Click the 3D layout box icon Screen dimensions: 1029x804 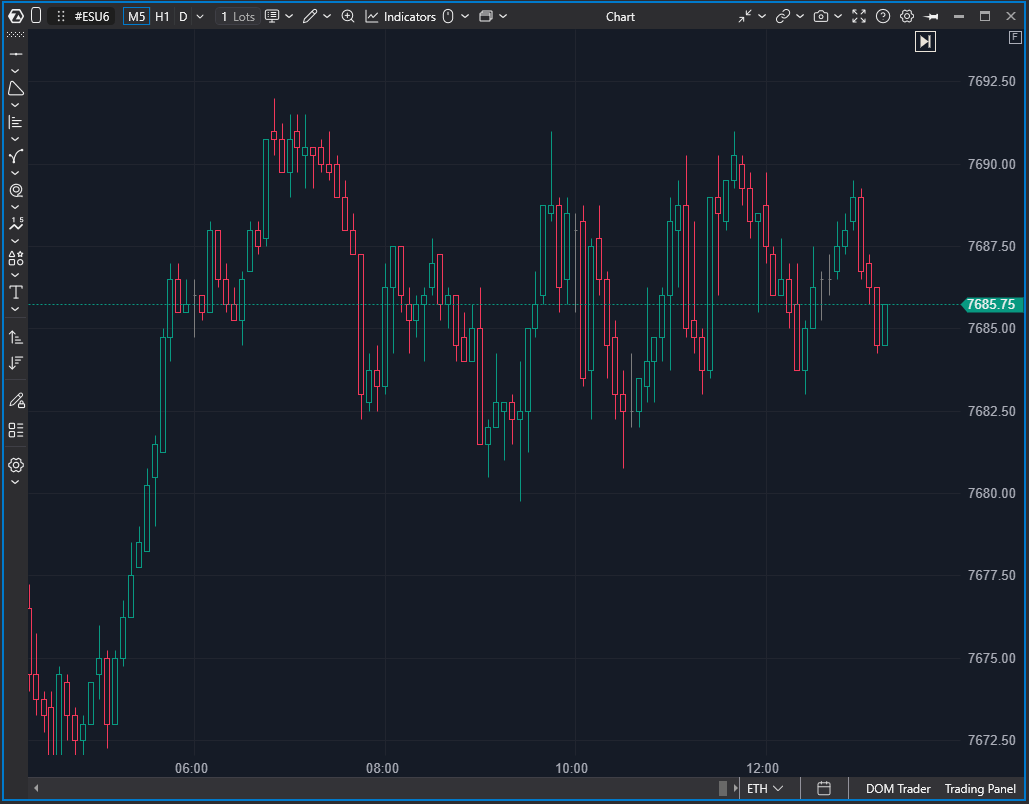486,16
